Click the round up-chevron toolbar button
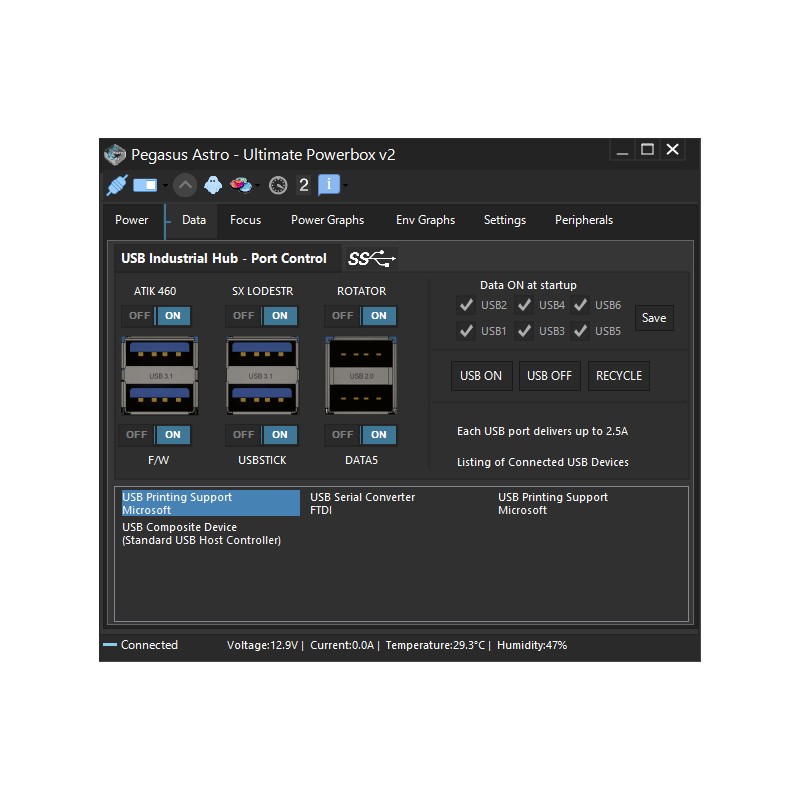The image size is (800, 800). [185, 185]
